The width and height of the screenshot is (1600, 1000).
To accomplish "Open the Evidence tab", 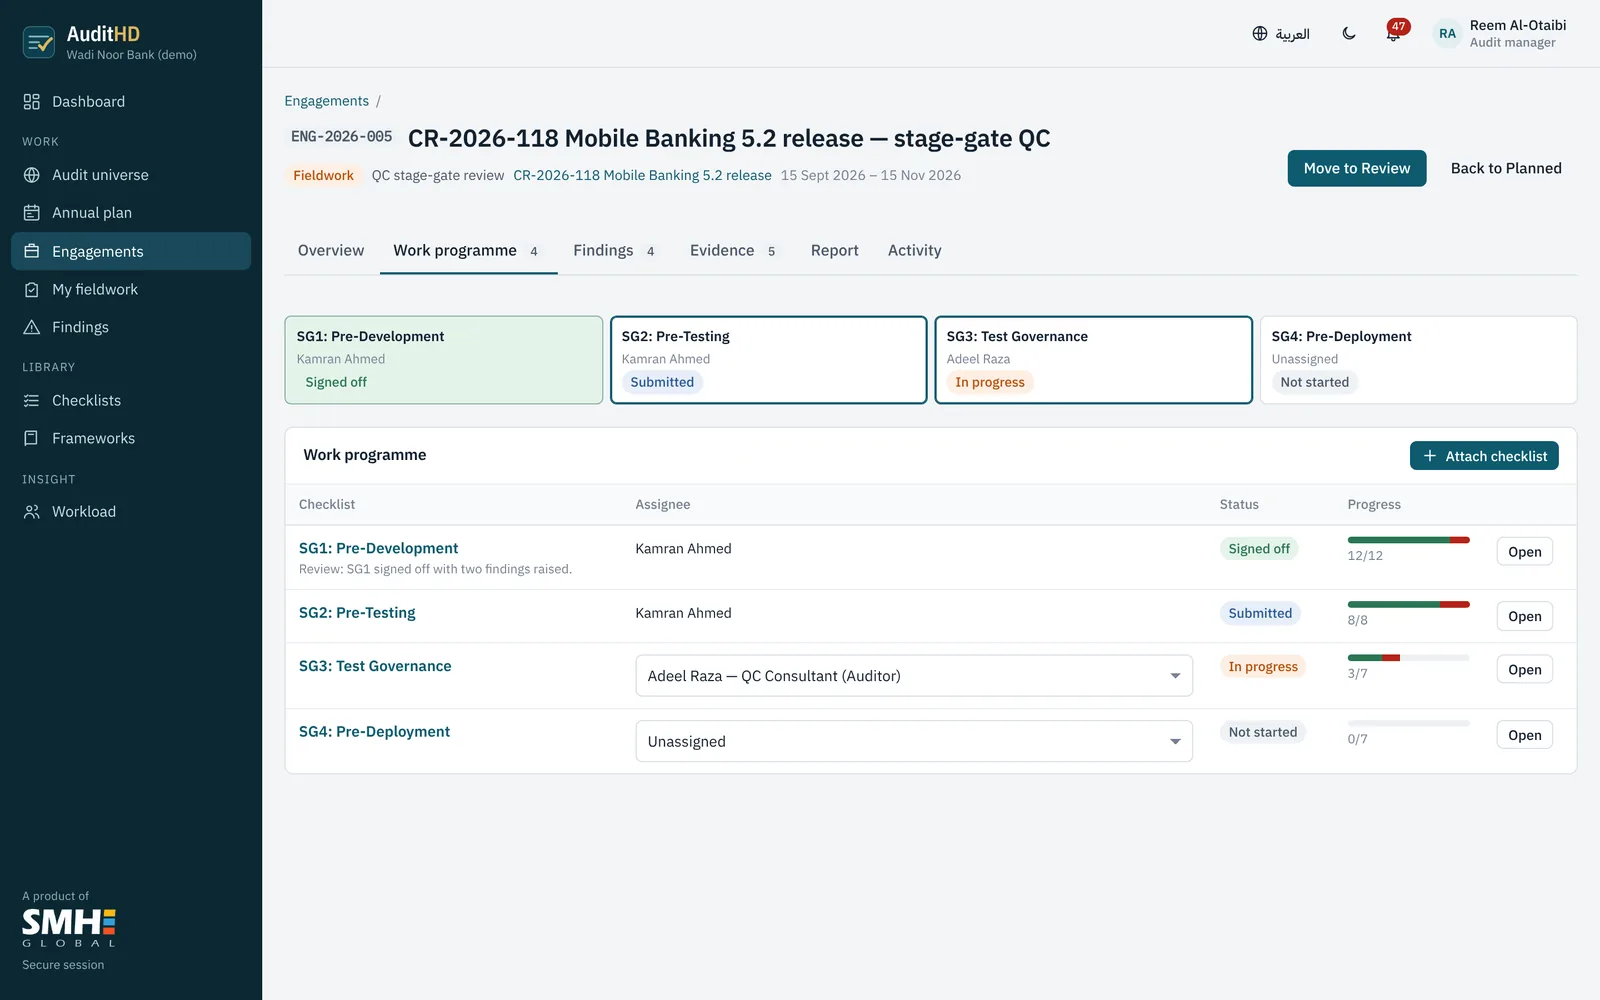I will click(x=733, y=251).
